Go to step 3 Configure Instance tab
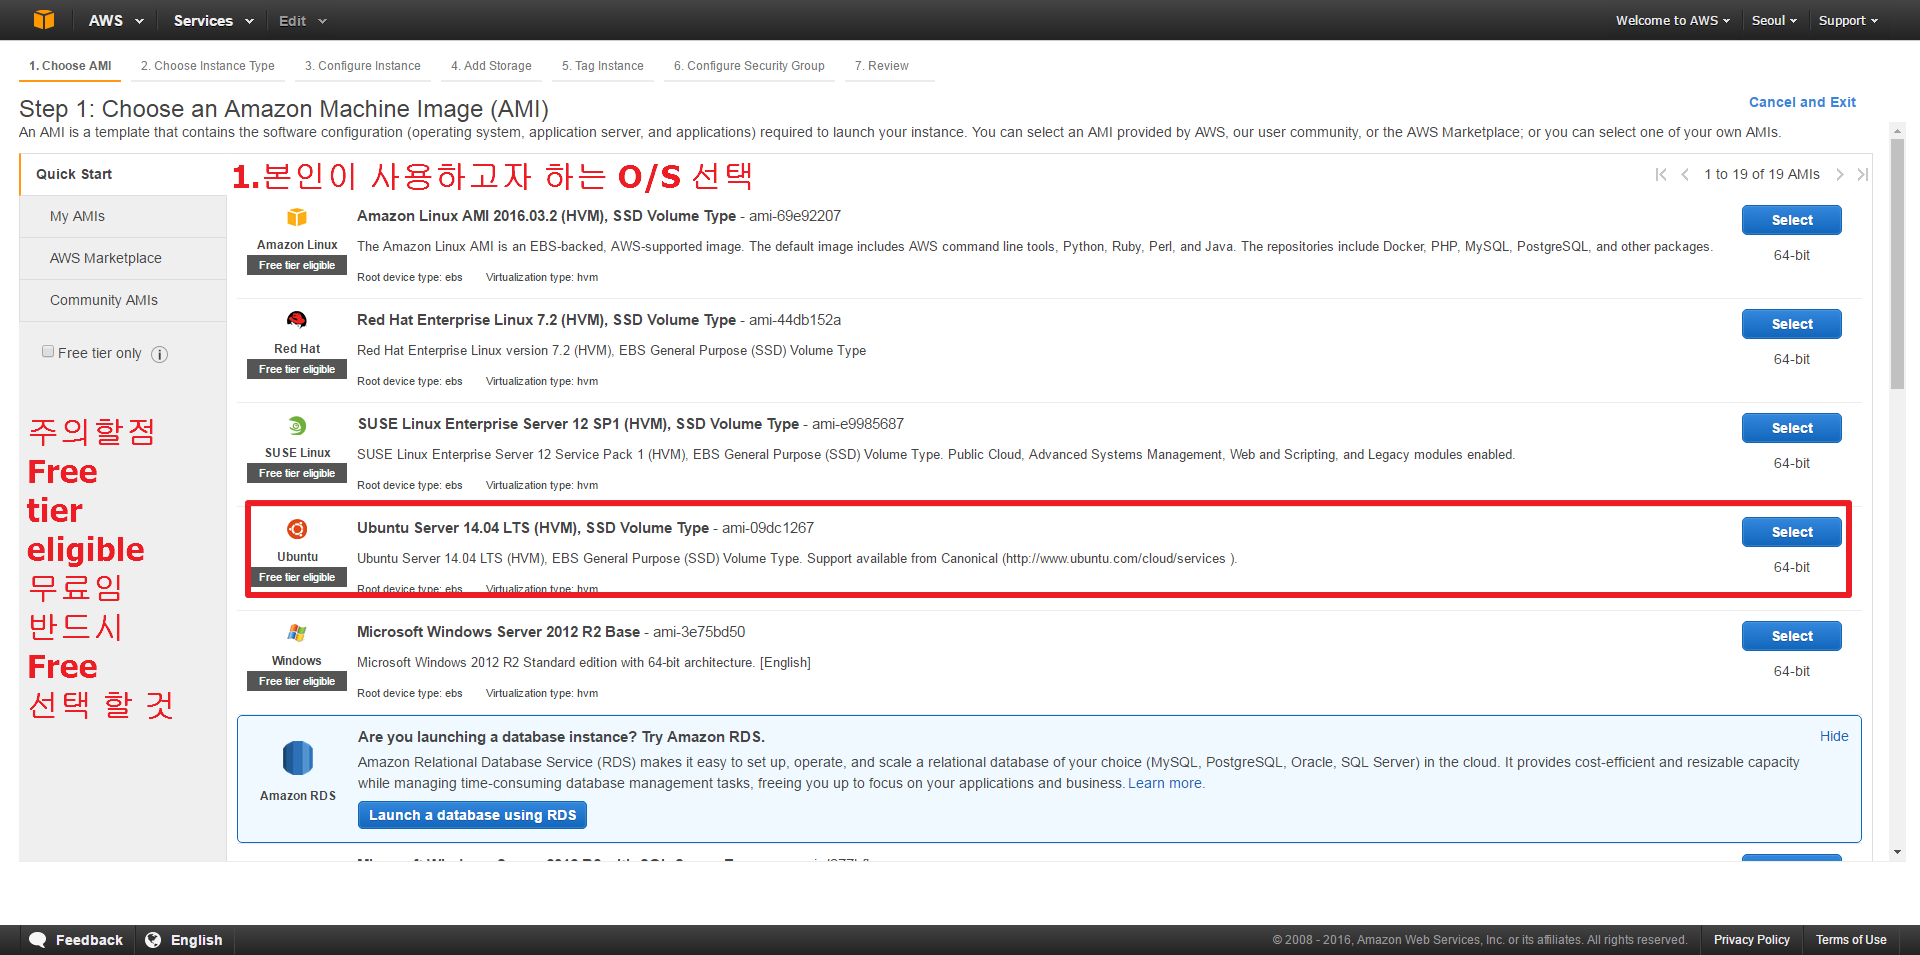Screen dimensions: 1920x955 tap(363, 66)
